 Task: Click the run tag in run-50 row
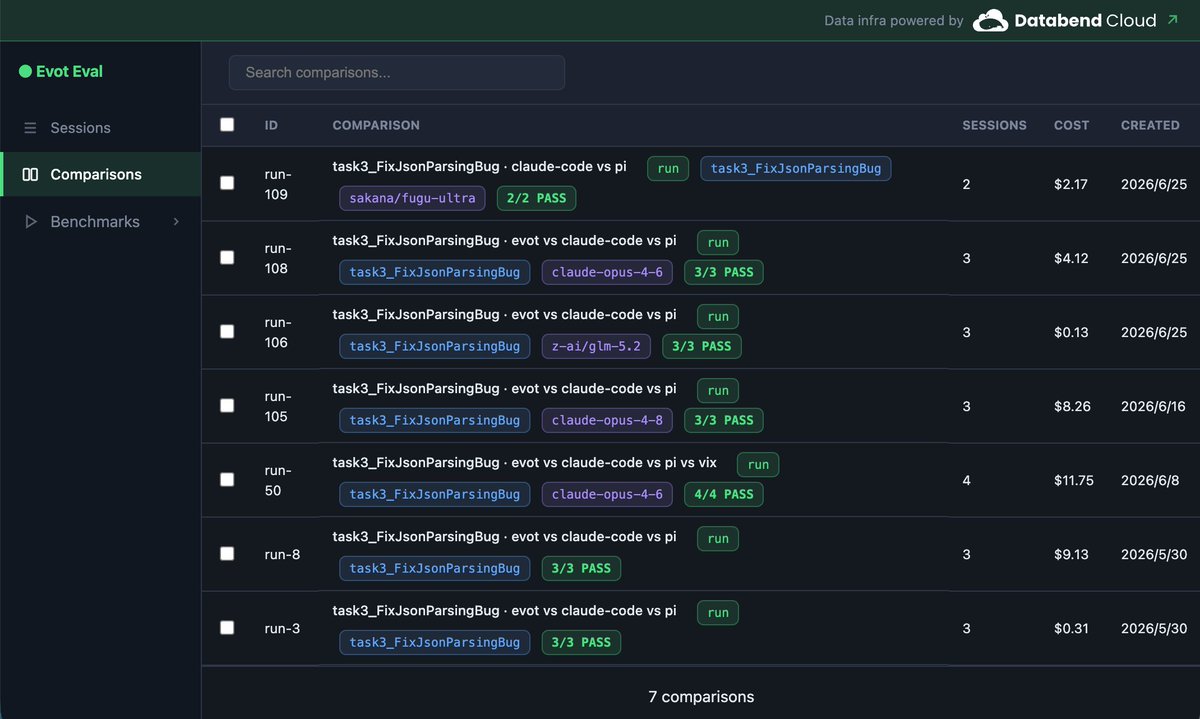click(x=758, y=464)
